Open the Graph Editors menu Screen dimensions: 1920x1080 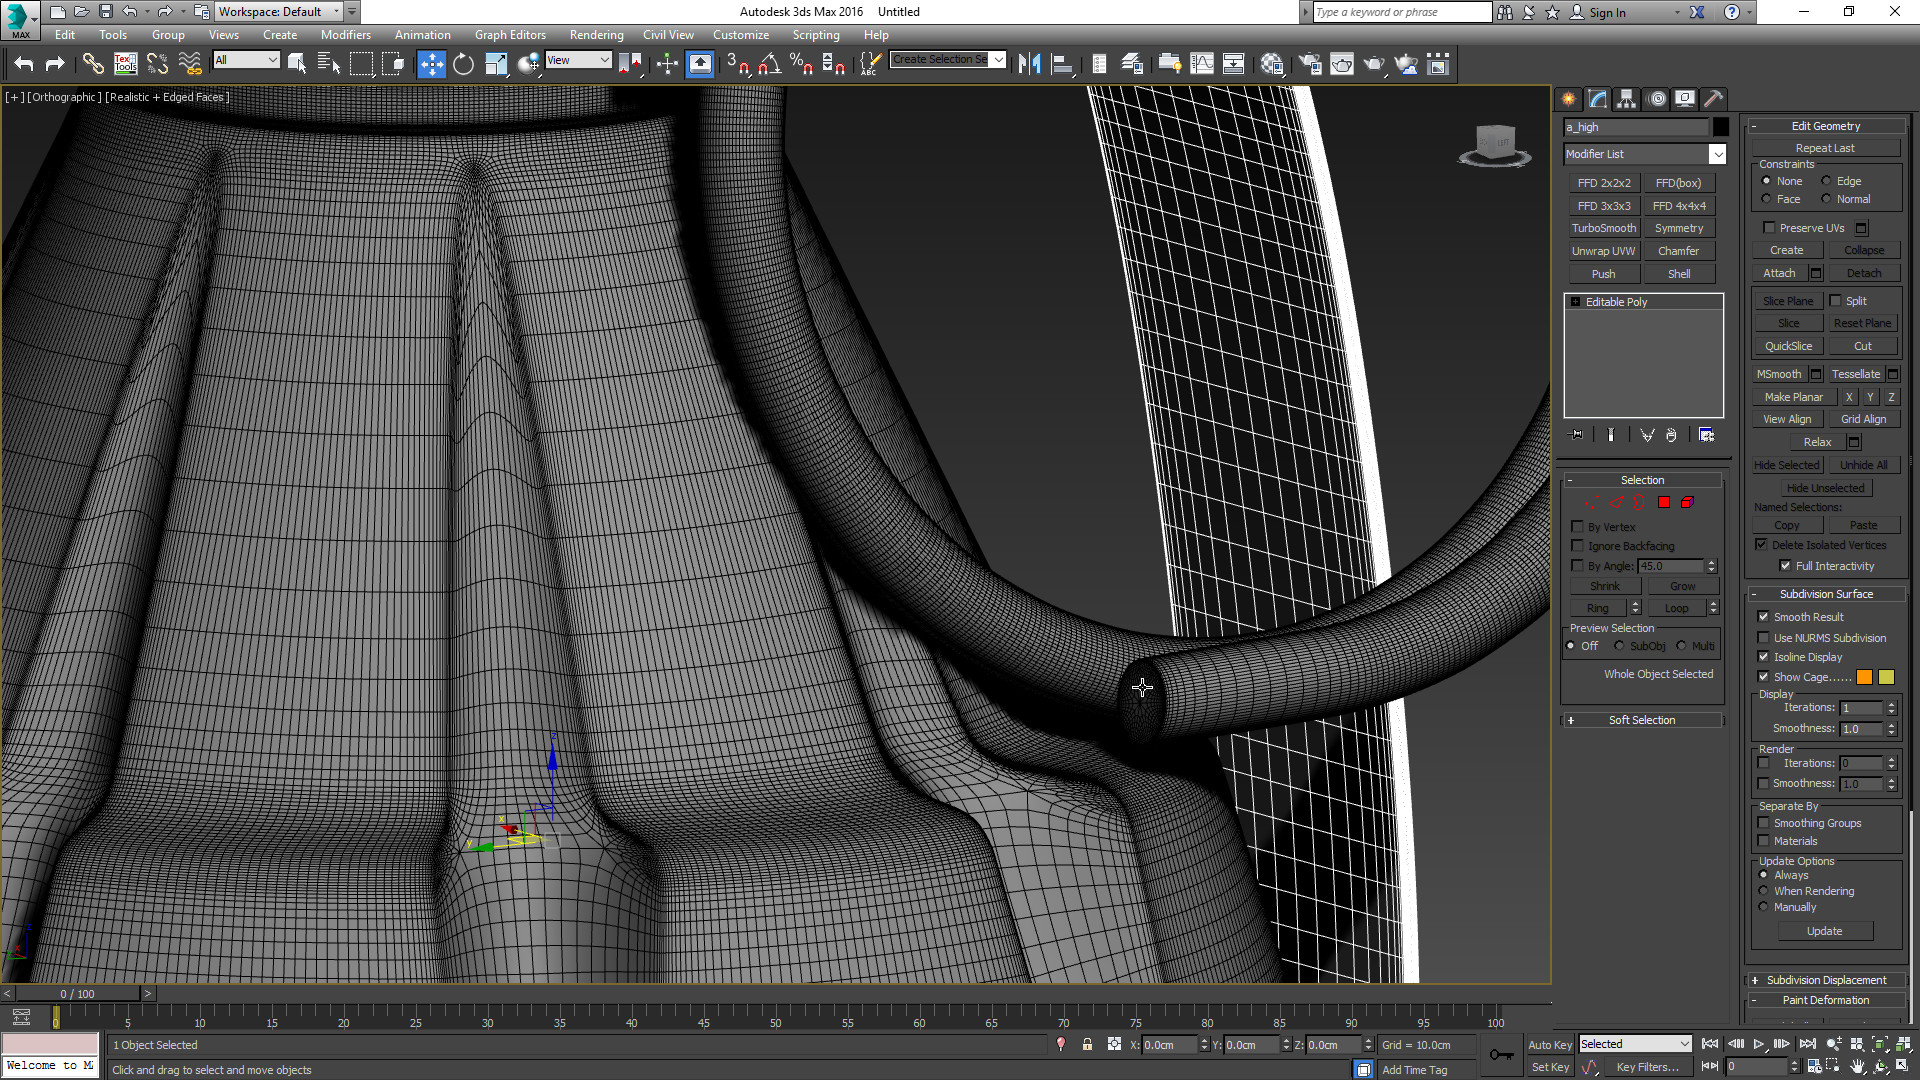tap(510, 35)
